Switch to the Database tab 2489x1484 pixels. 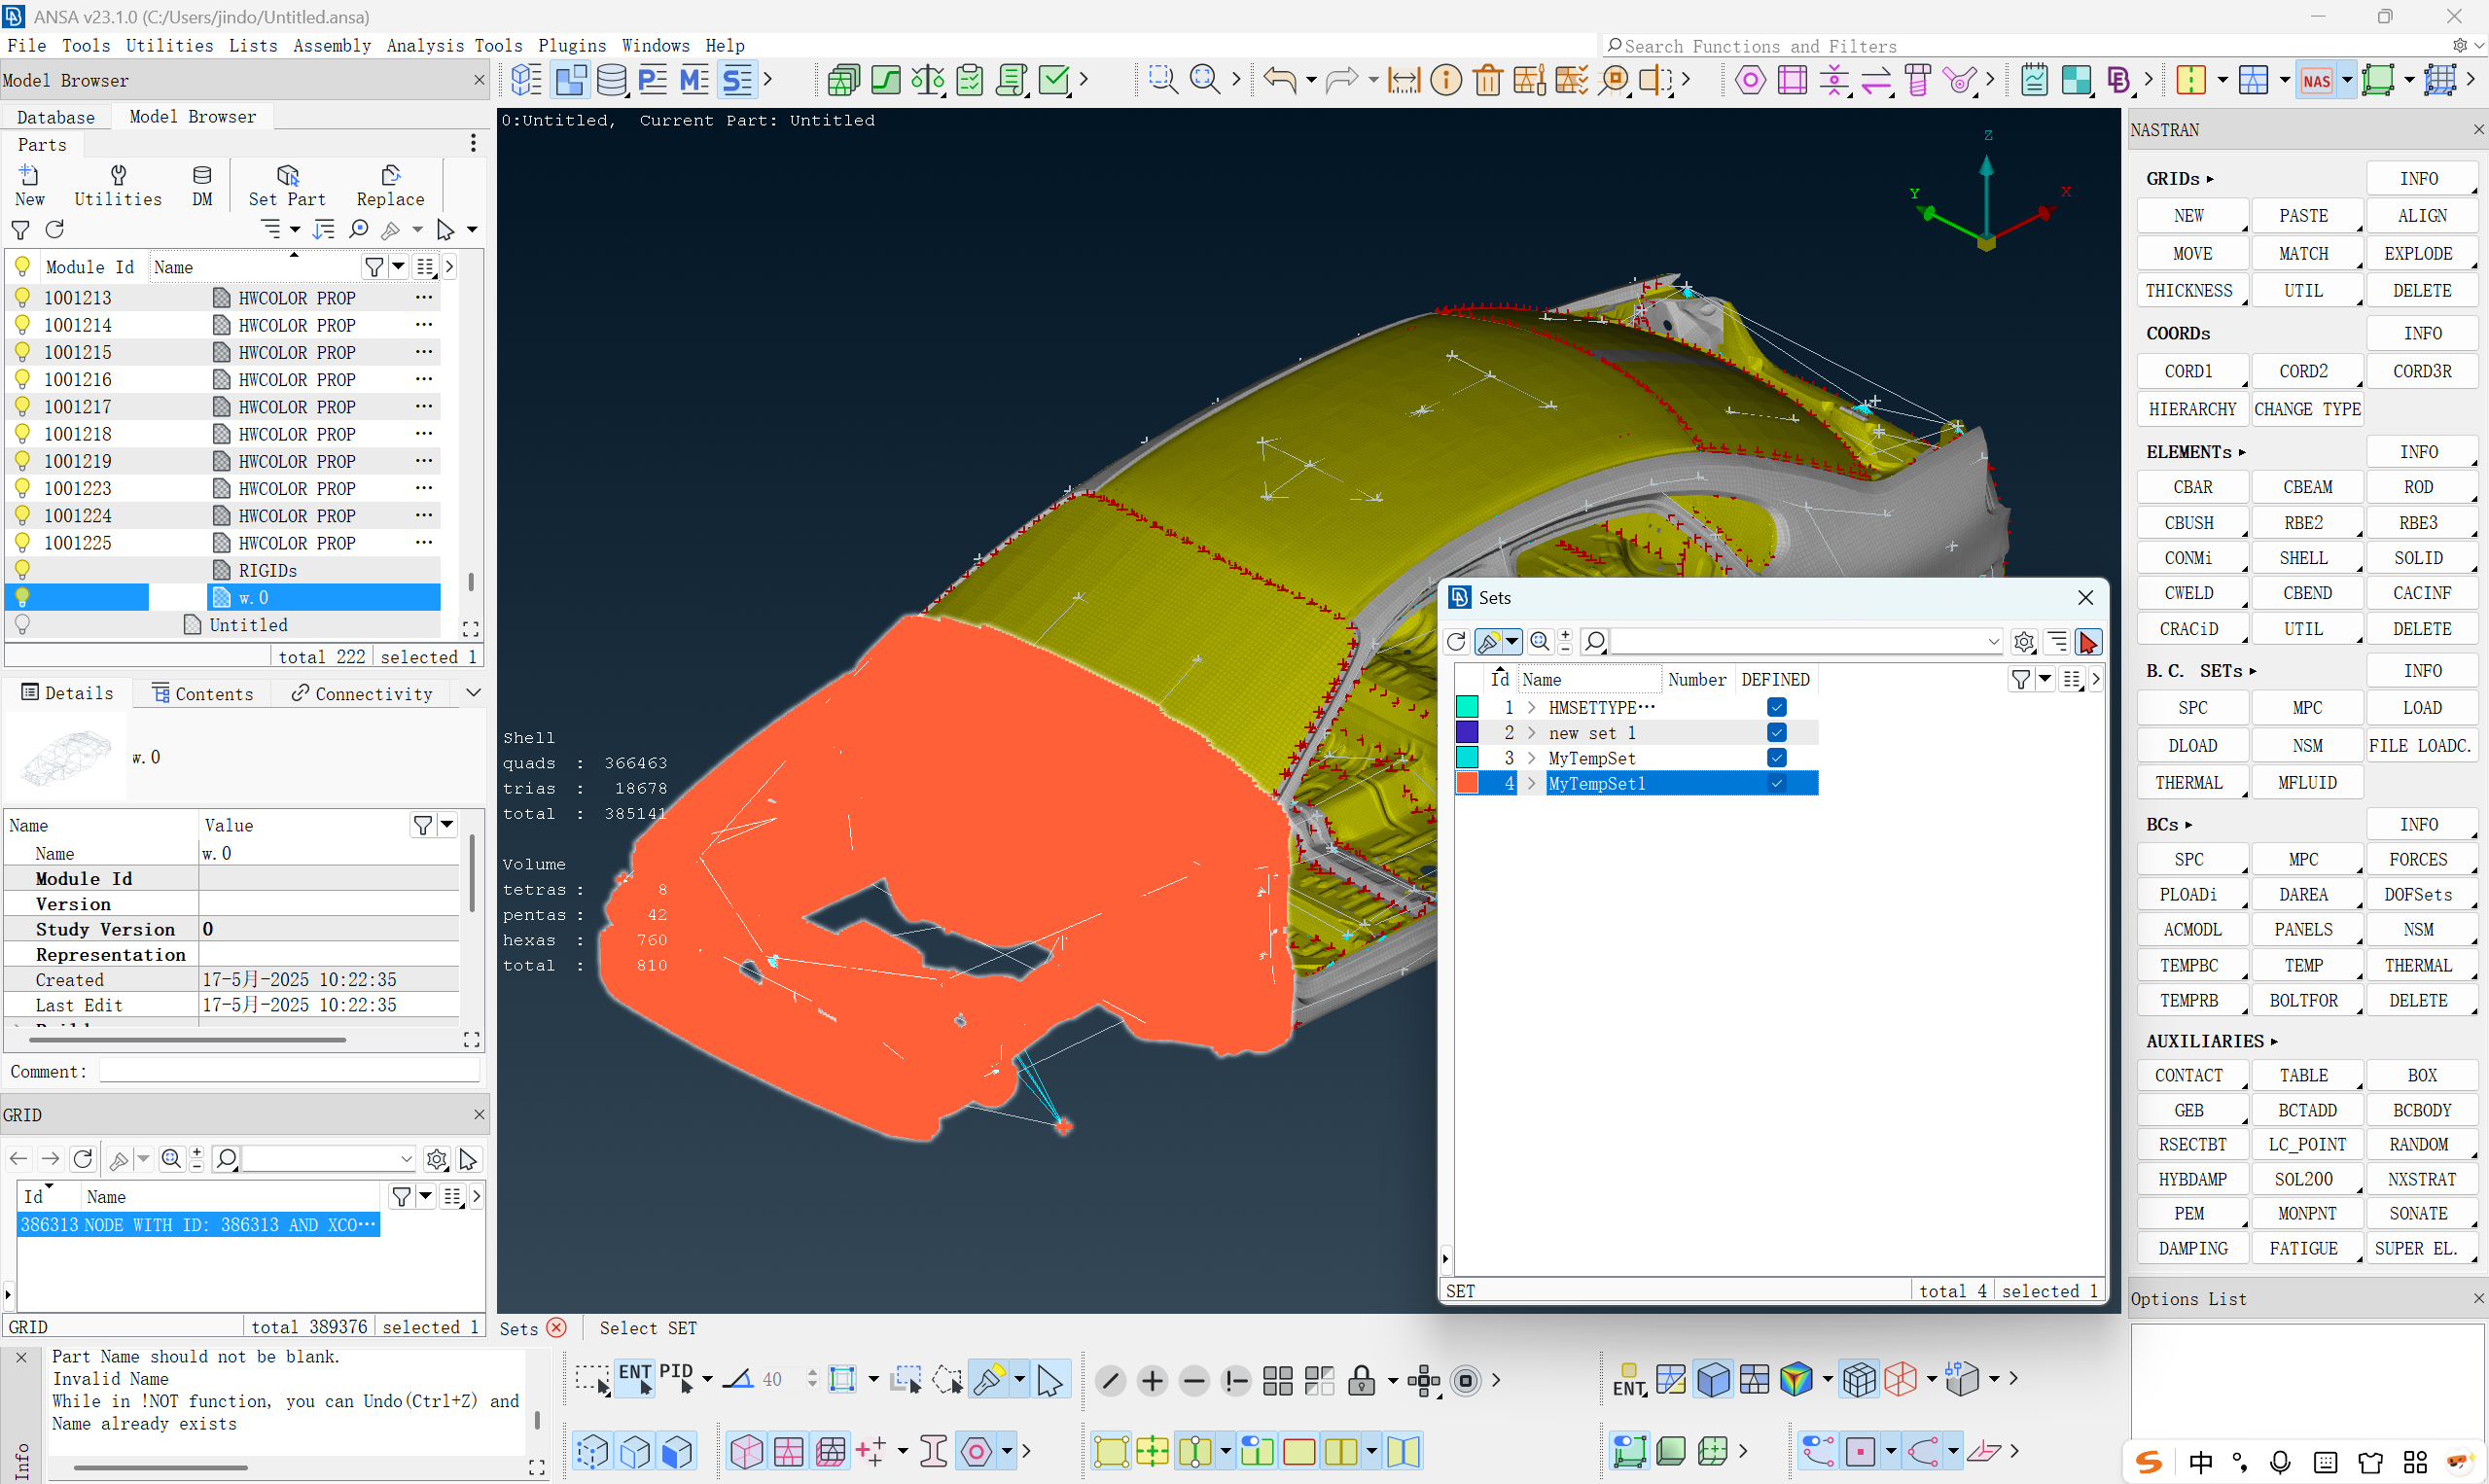(56, 117)
